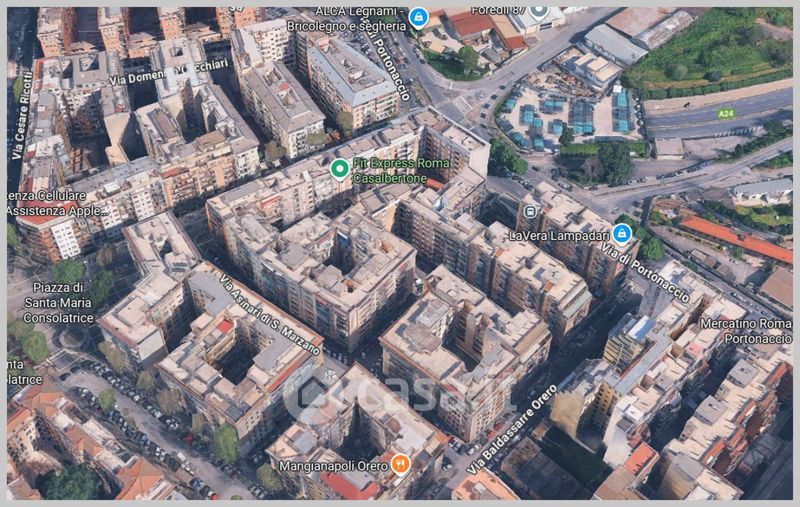Select the green Fit Express Roma marker
Viewport: 800px width, 507px height.
click(339, 168)
